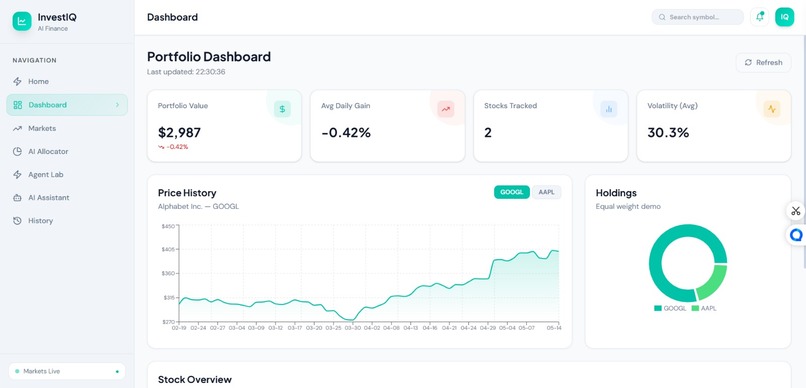Click the dollar icon on Portfolio Value
Image resolution: width=806 pixels, height=388 pixels.
click(282, 109)
